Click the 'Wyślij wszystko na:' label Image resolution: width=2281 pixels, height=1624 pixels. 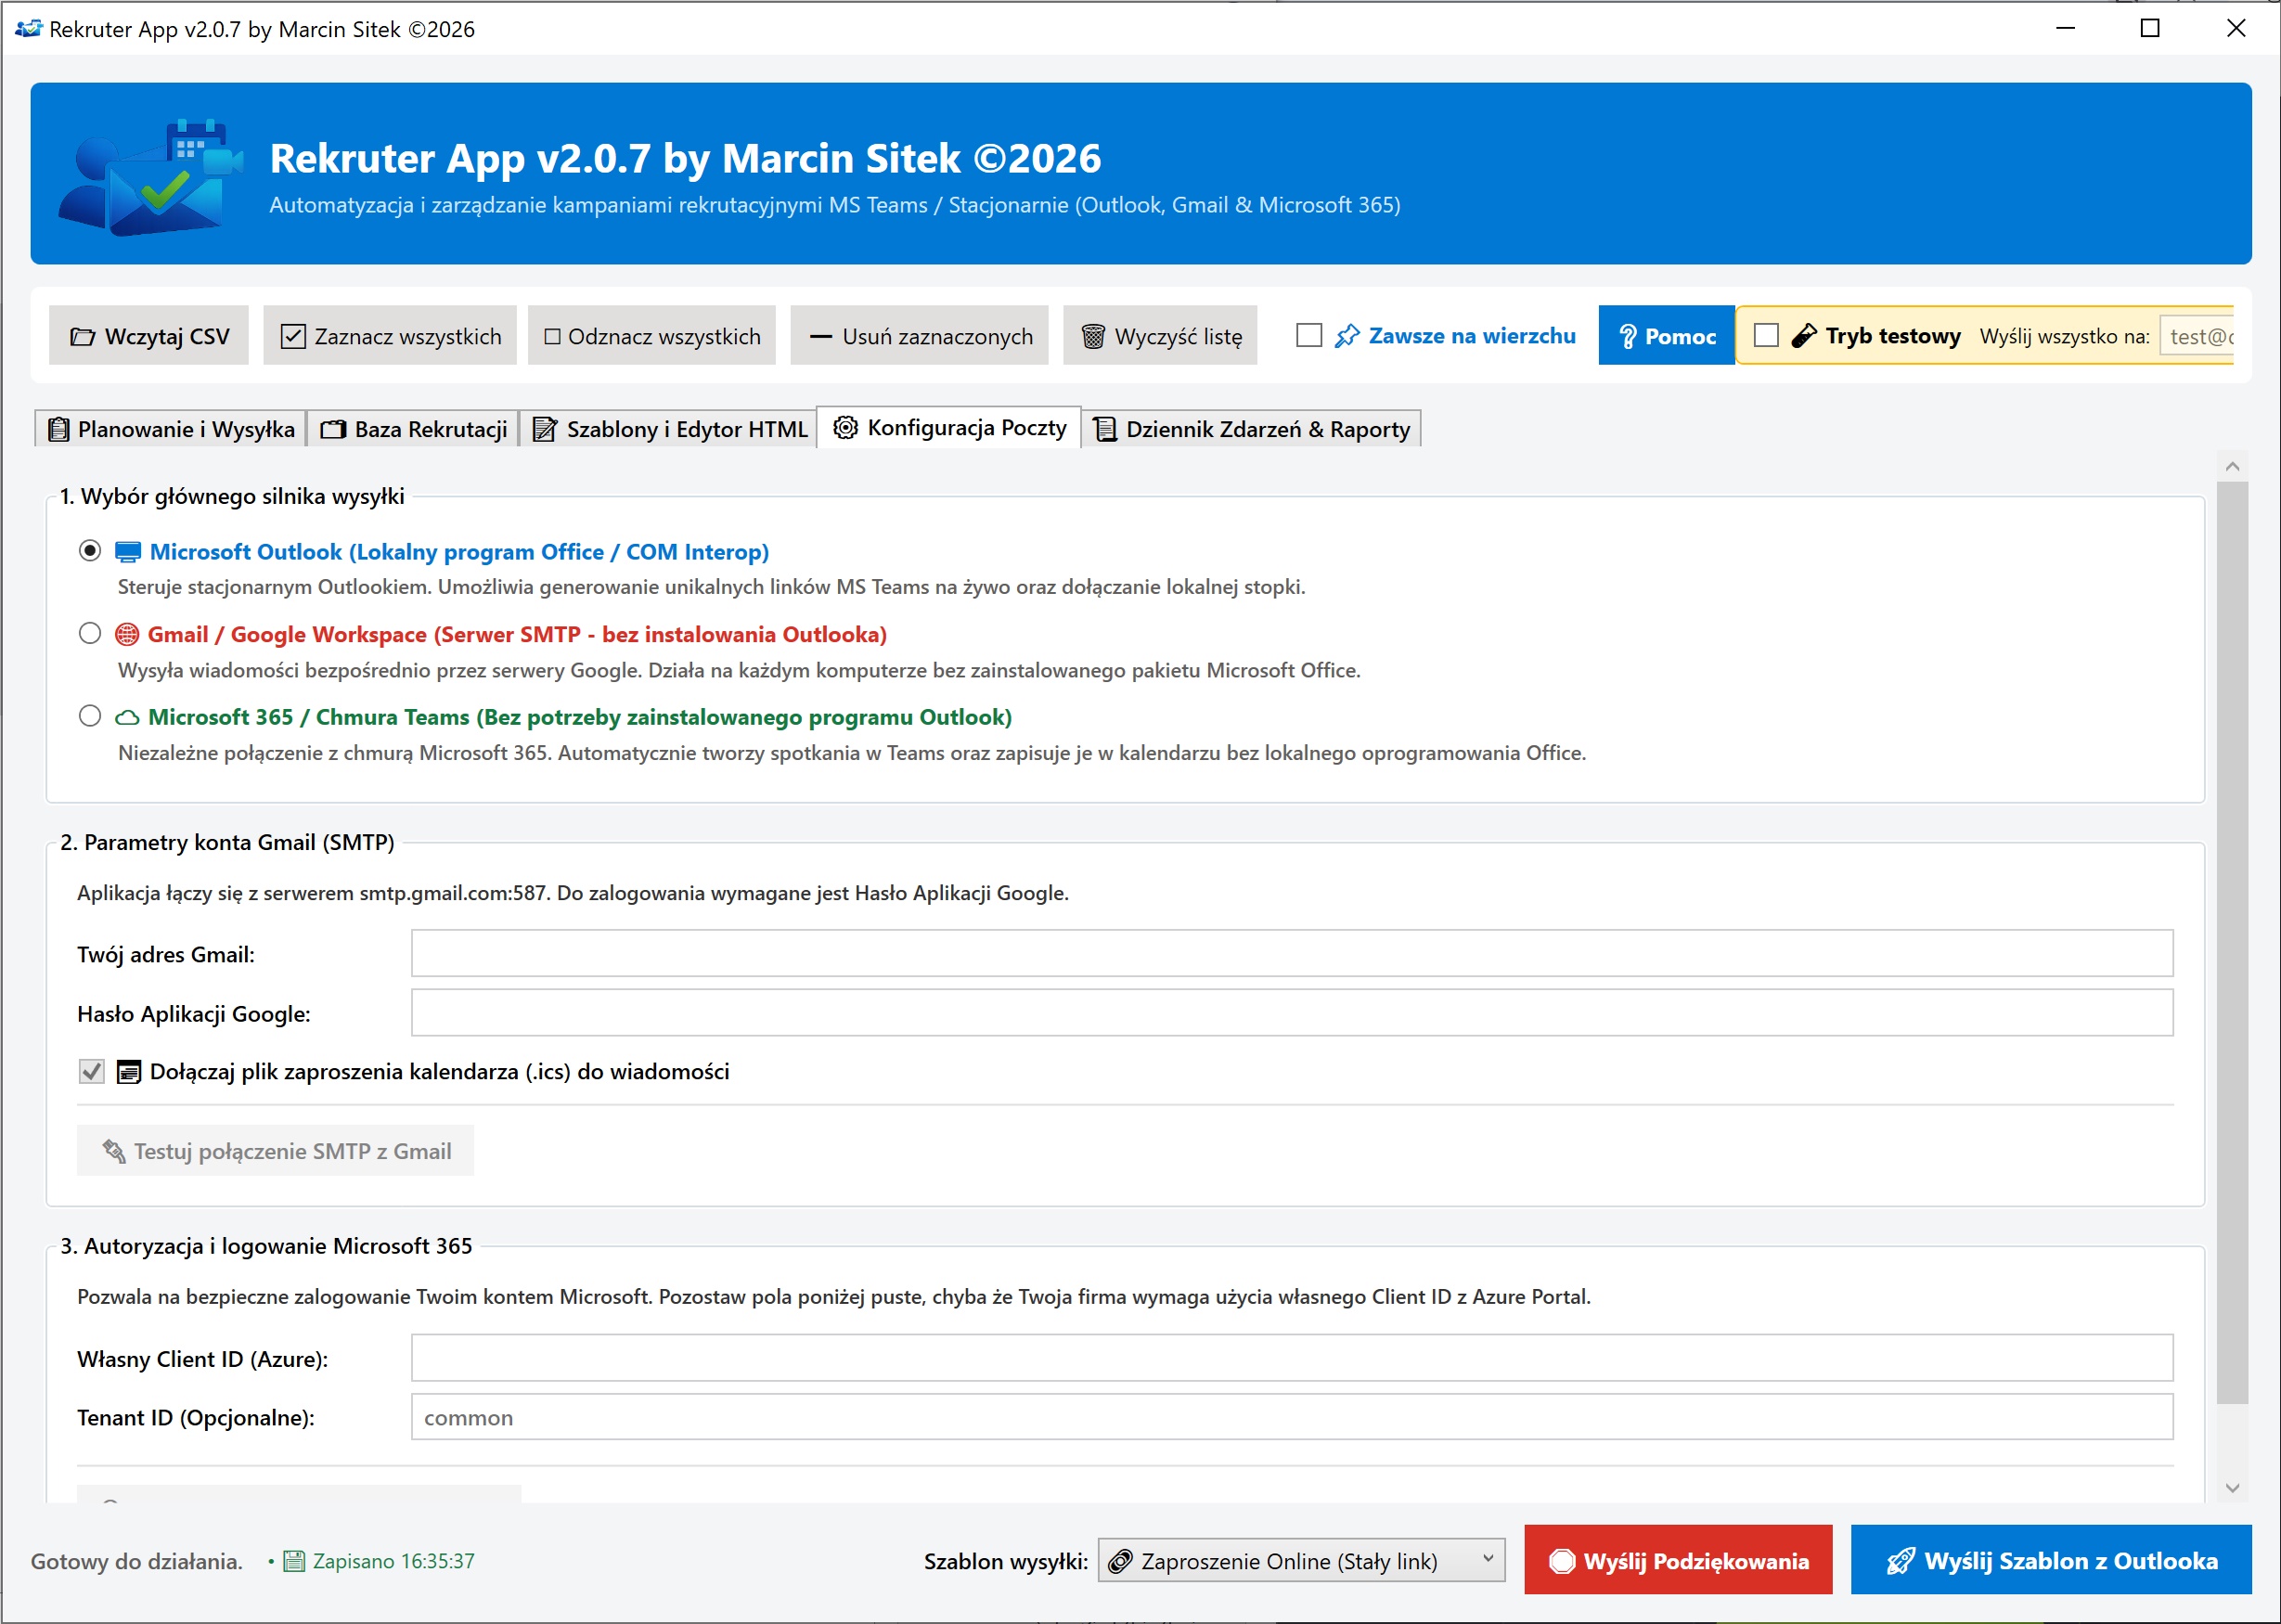tap(2065, 336)
